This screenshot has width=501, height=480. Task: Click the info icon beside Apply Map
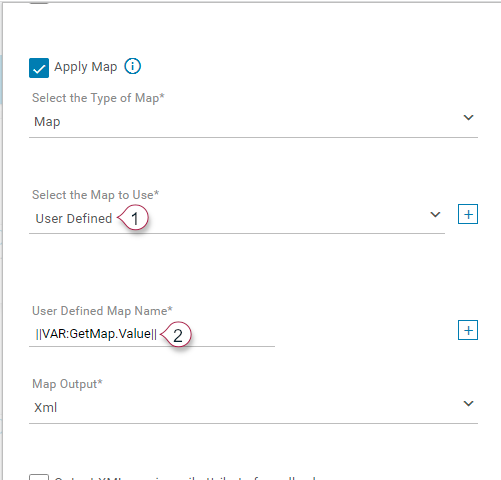click(x=133, y=66)
